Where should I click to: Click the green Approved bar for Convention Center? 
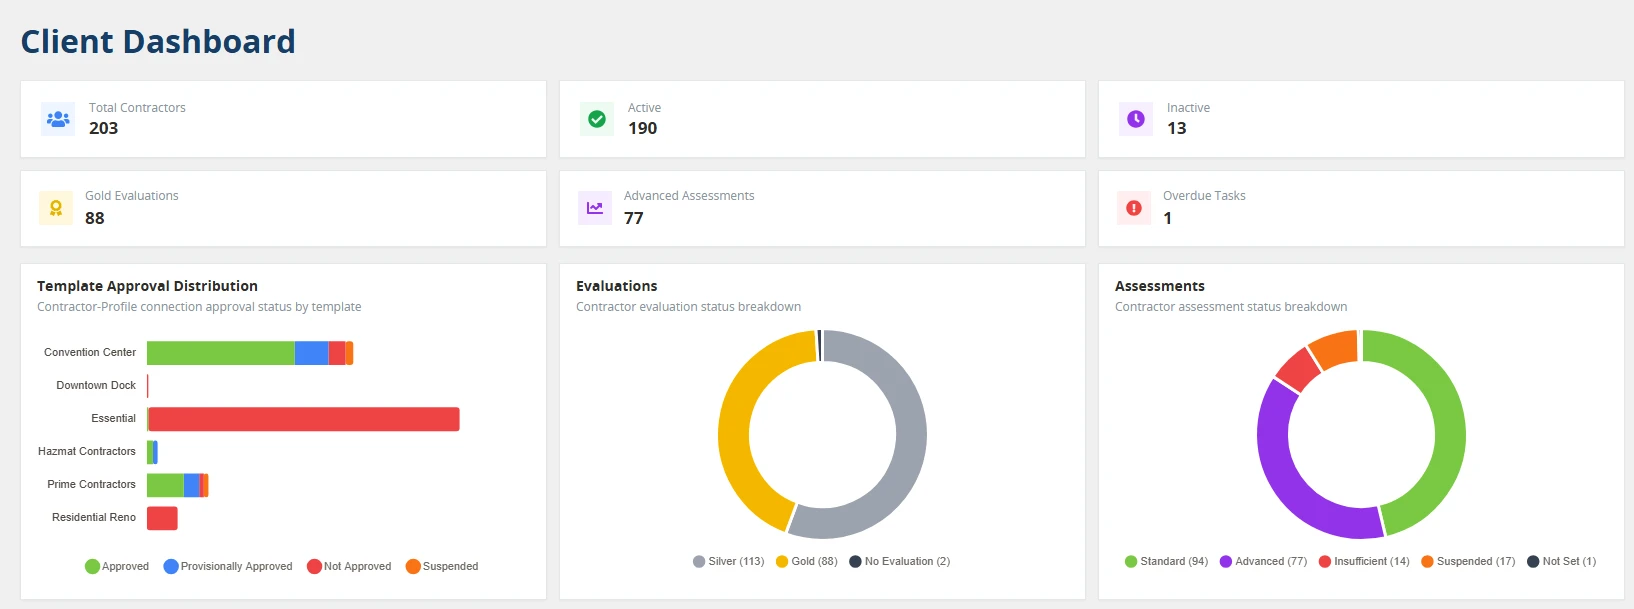tap(221, 353)
